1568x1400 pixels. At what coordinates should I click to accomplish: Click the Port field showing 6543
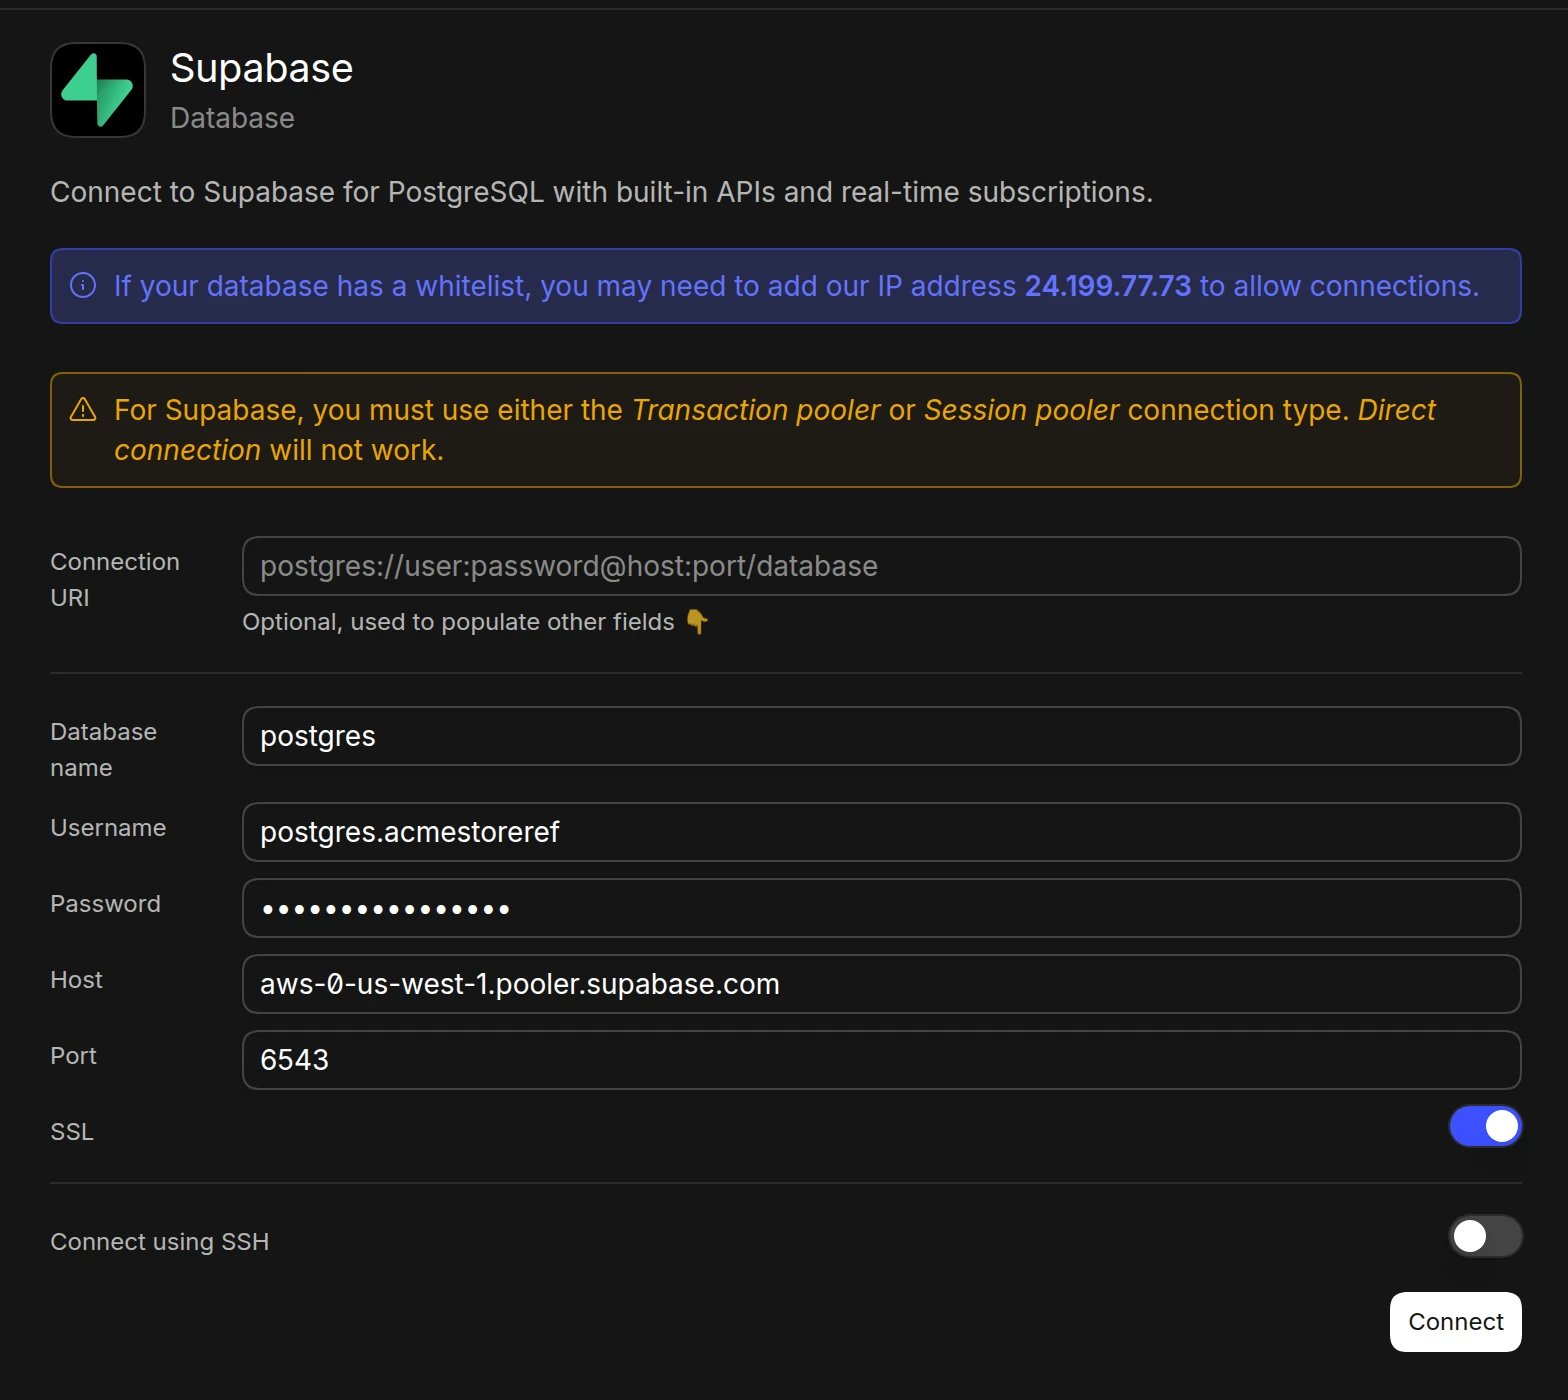tap(881, 1060)
